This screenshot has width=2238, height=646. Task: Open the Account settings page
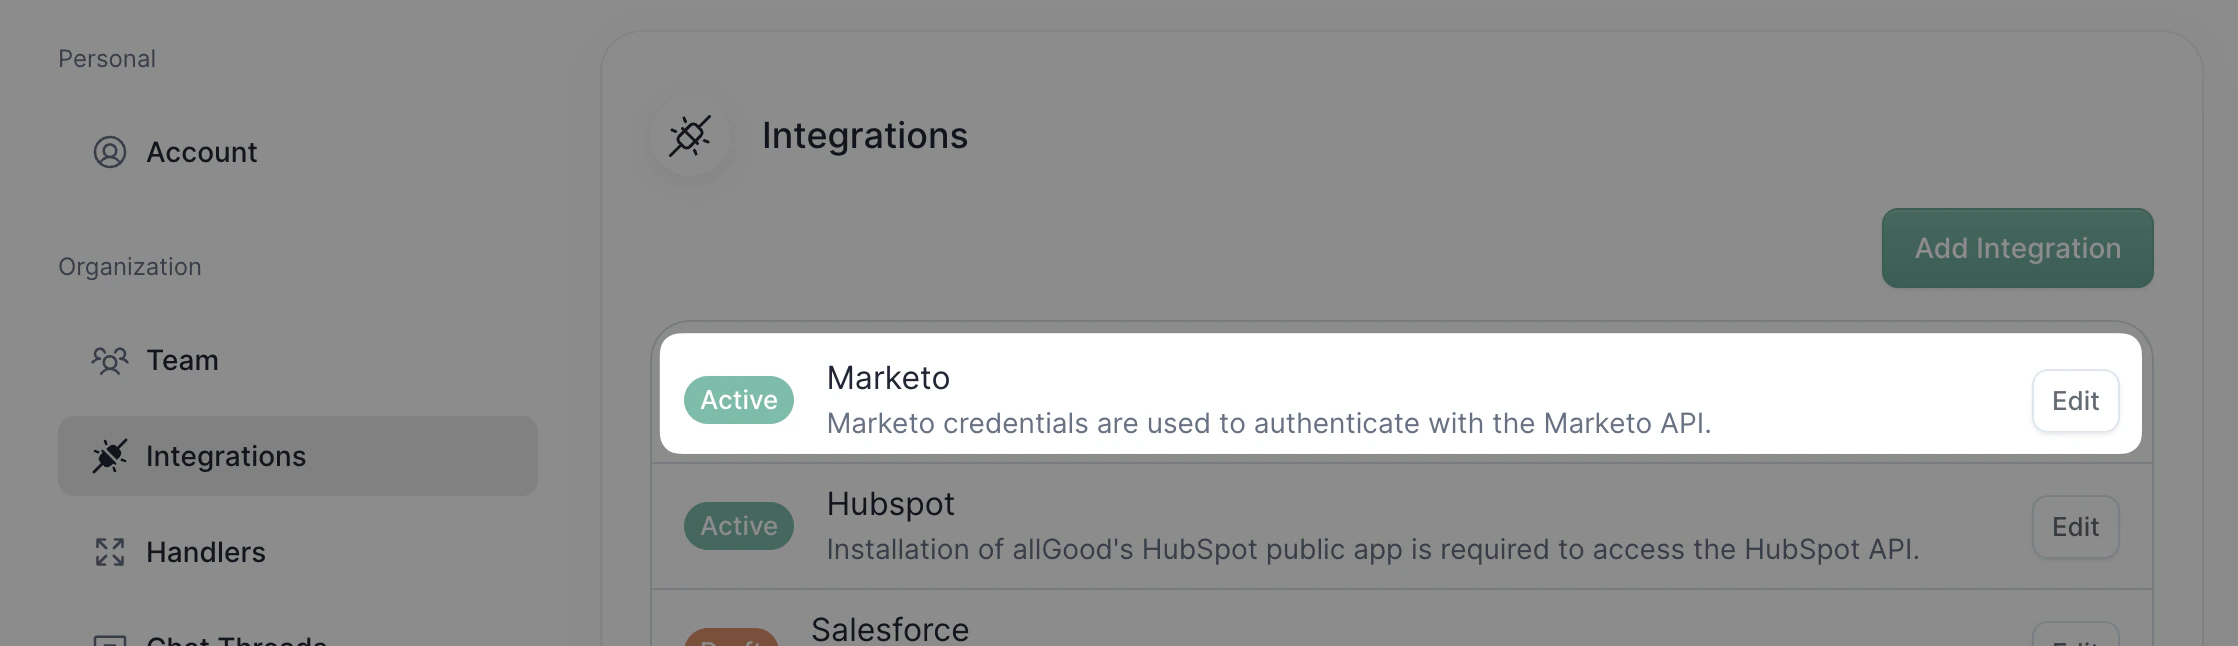(x=297, y=152)
